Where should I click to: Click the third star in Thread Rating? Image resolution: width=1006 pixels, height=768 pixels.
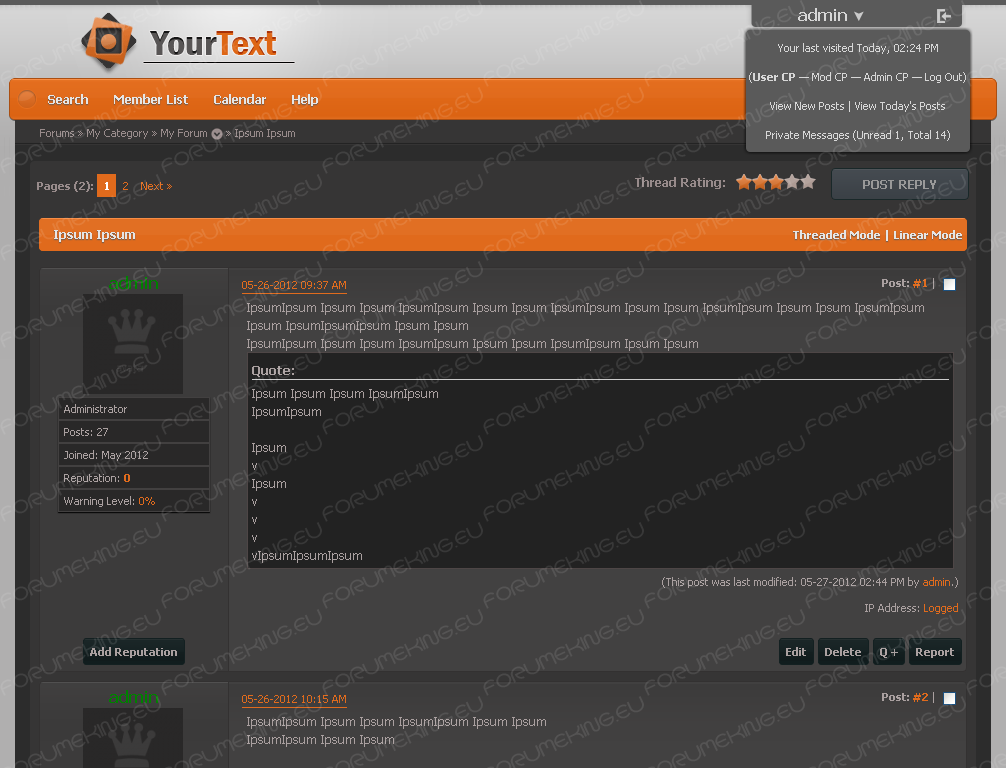776,182
